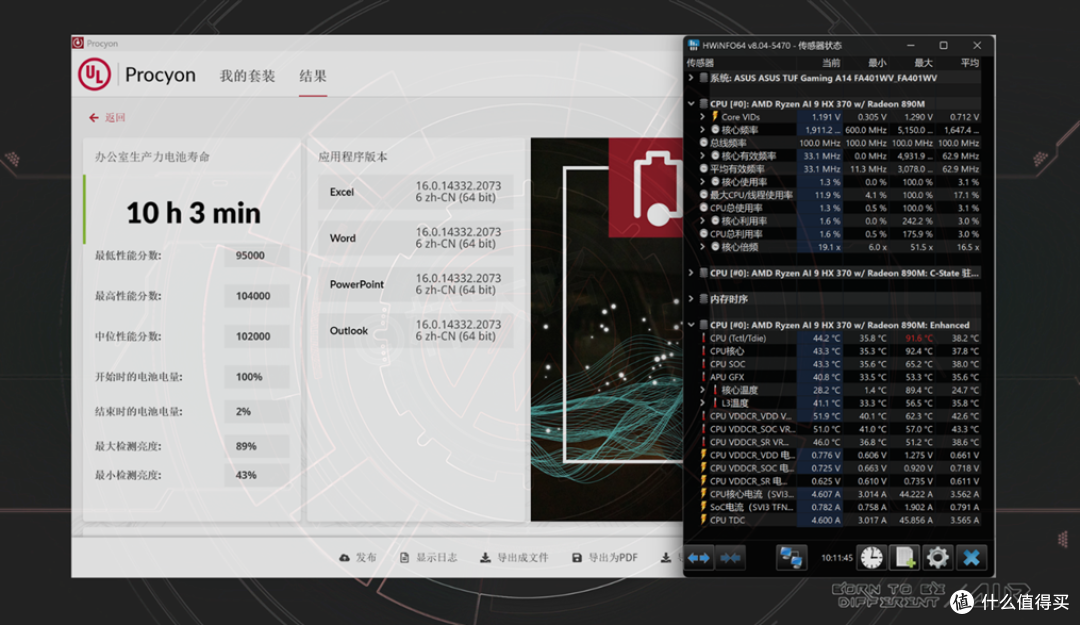Image resolution: width=1080 pixels, height=625 pixels.
Task: Click the 10:11:45 elapsed time display
Action: [836, 558]
